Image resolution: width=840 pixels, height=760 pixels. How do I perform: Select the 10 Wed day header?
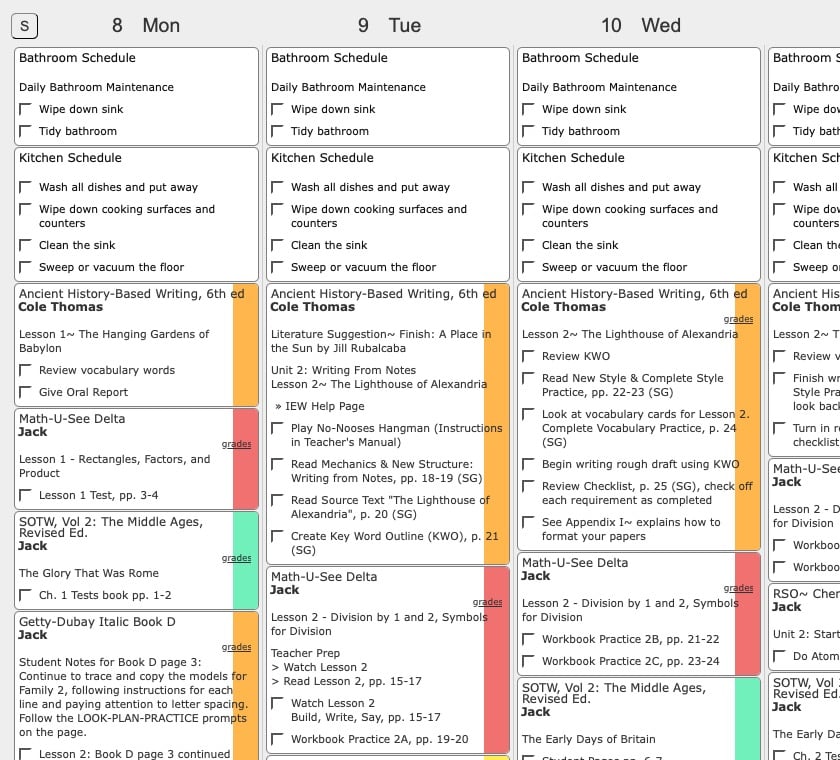[x=641, y=25]
